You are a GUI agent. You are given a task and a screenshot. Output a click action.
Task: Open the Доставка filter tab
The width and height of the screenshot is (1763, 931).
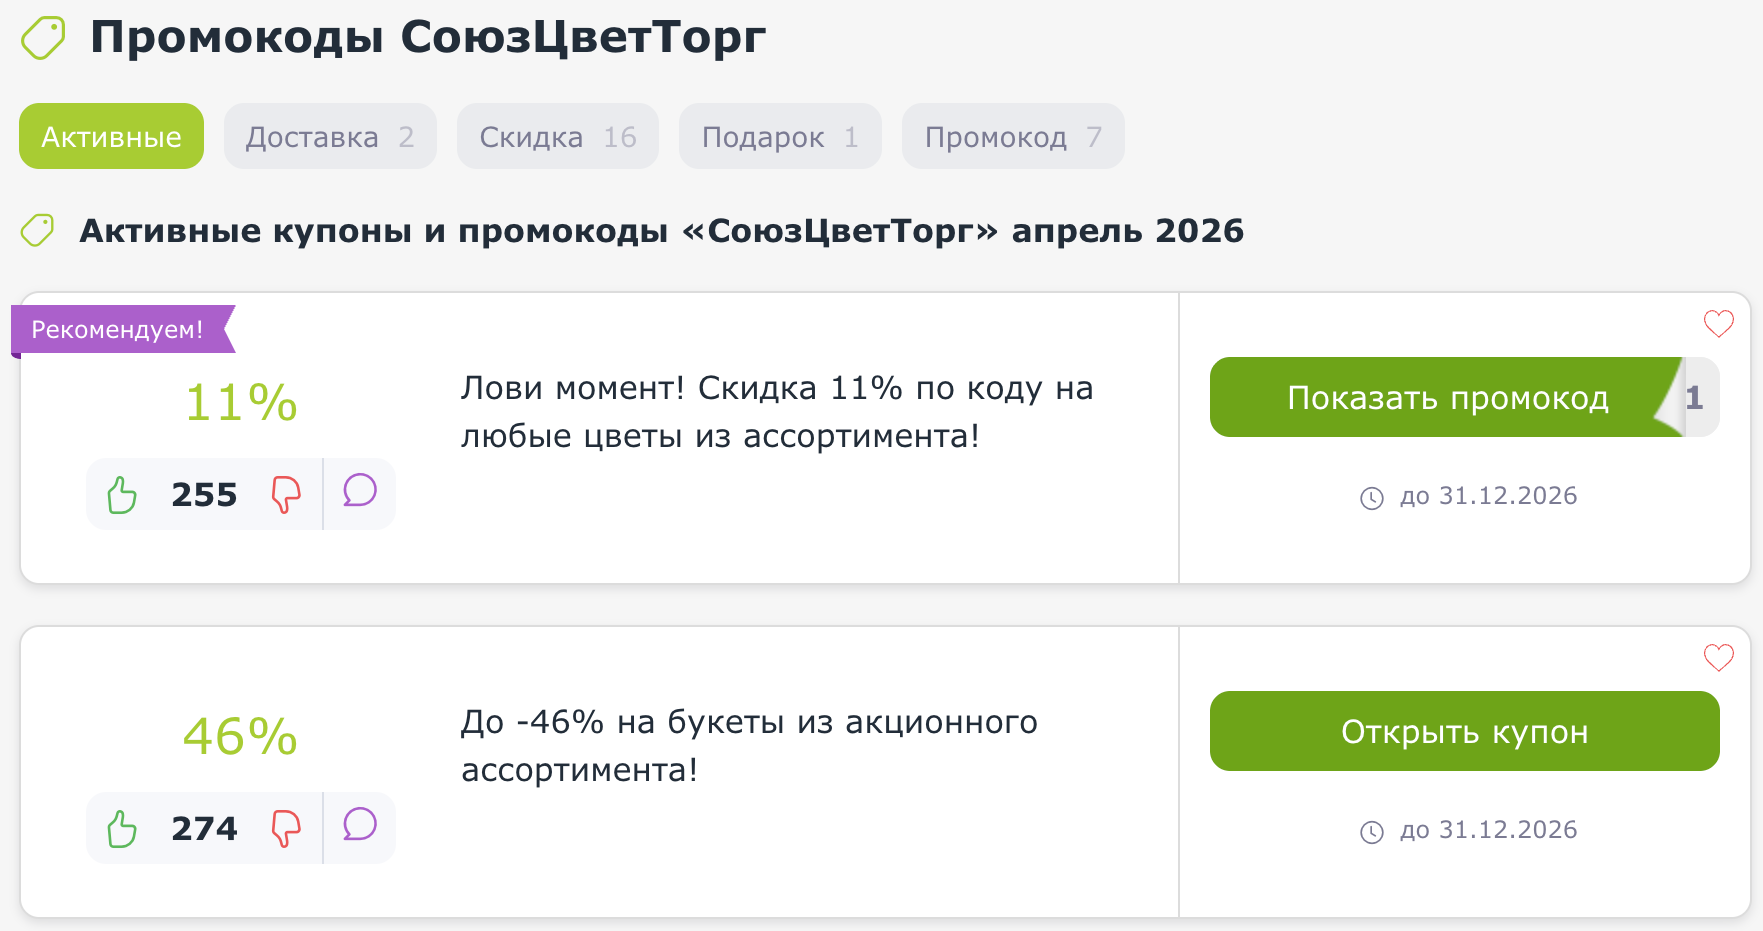pyautogui.click(x=330, y=135)
